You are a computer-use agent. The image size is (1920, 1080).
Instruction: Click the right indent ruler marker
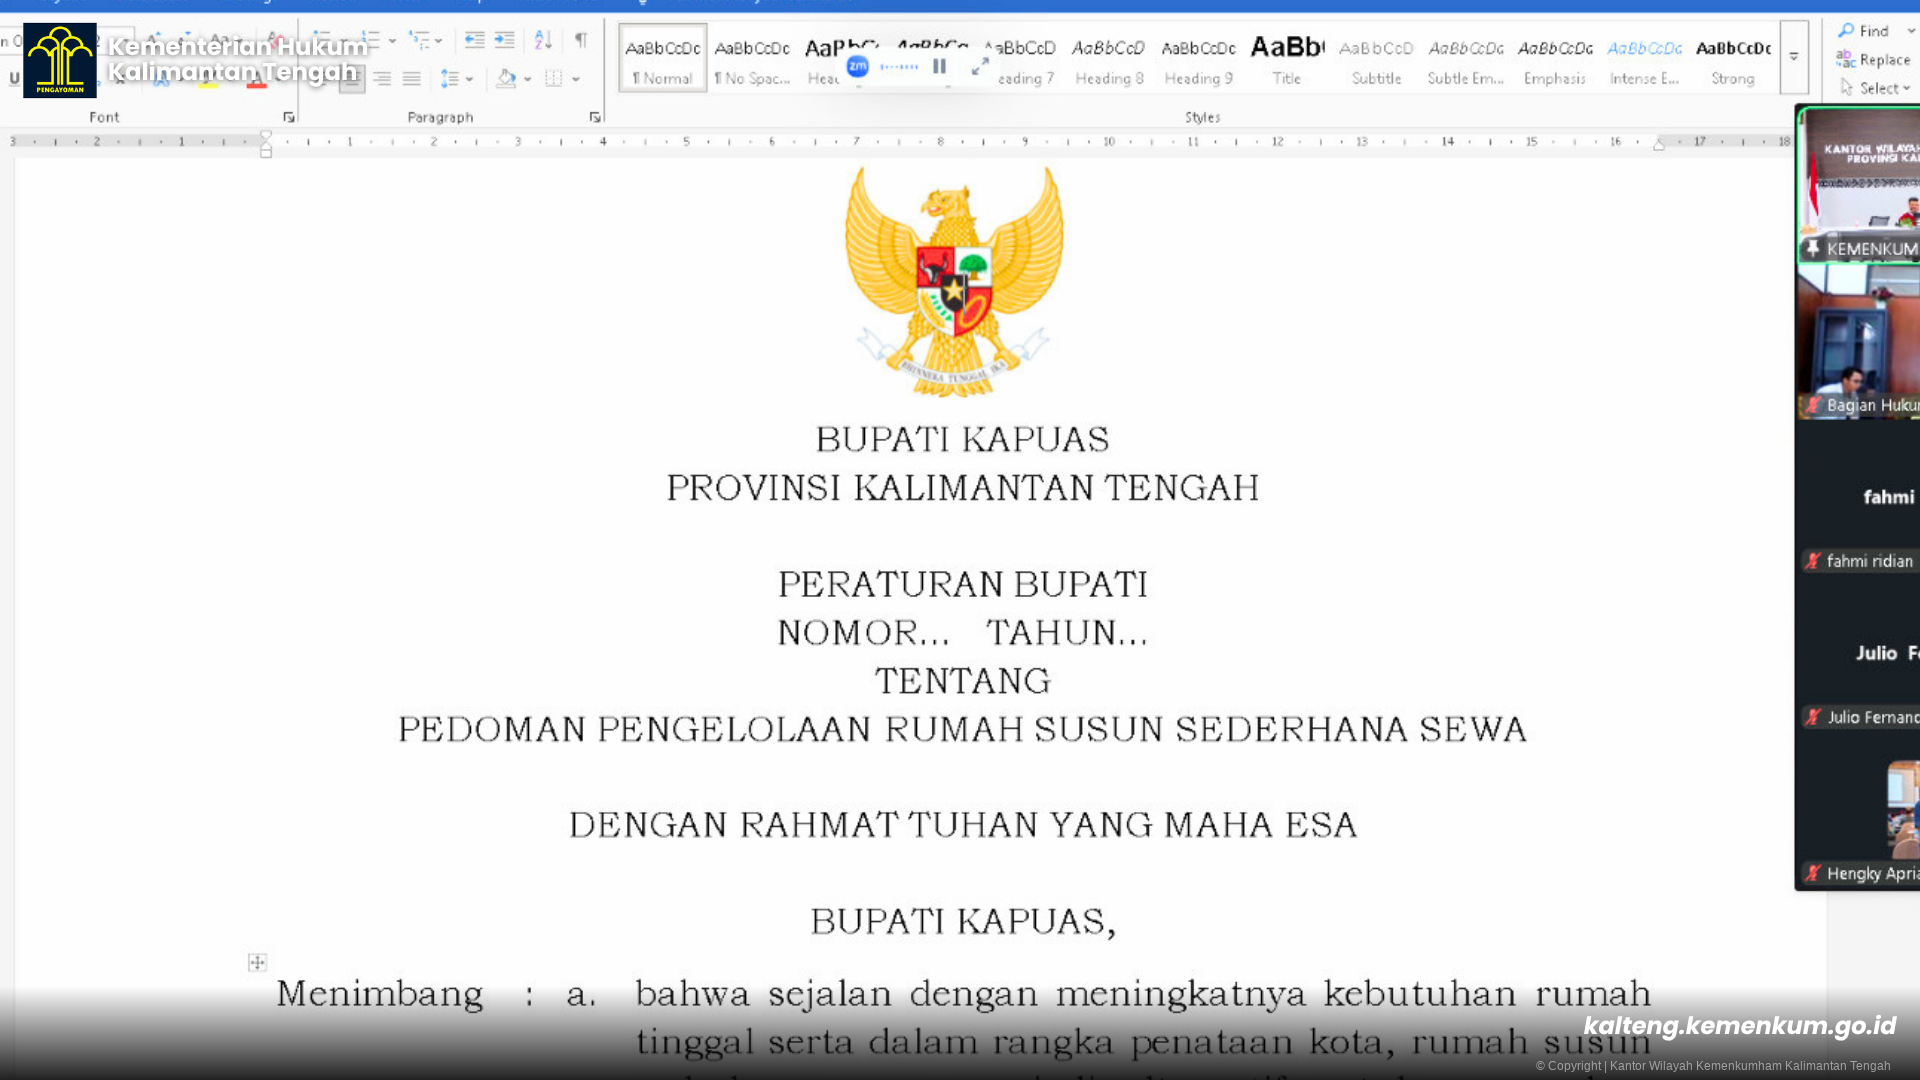pyautogui.click(x=1659, y=145)
